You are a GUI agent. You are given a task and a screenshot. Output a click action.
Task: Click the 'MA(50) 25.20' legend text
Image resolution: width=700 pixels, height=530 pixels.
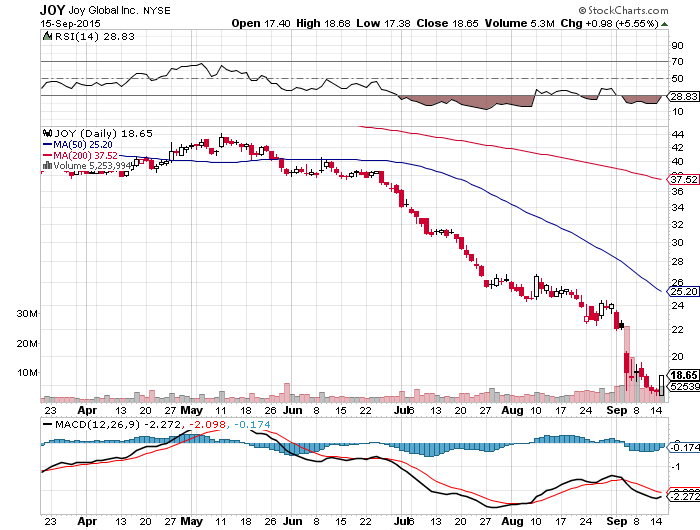83,145
